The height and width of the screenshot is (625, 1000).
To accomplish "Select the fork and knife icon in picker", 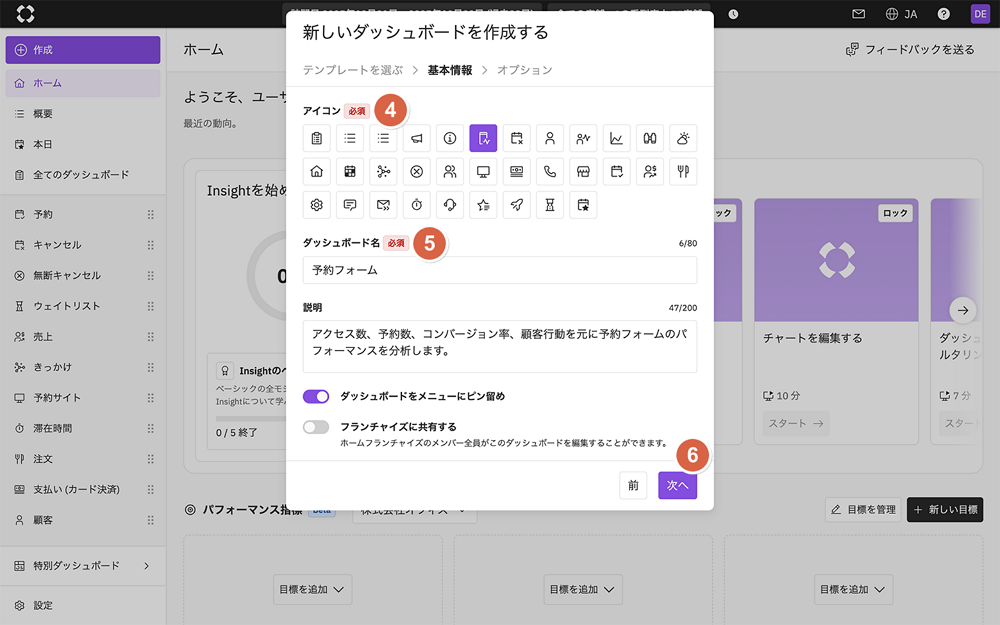I will coord(683,172).
